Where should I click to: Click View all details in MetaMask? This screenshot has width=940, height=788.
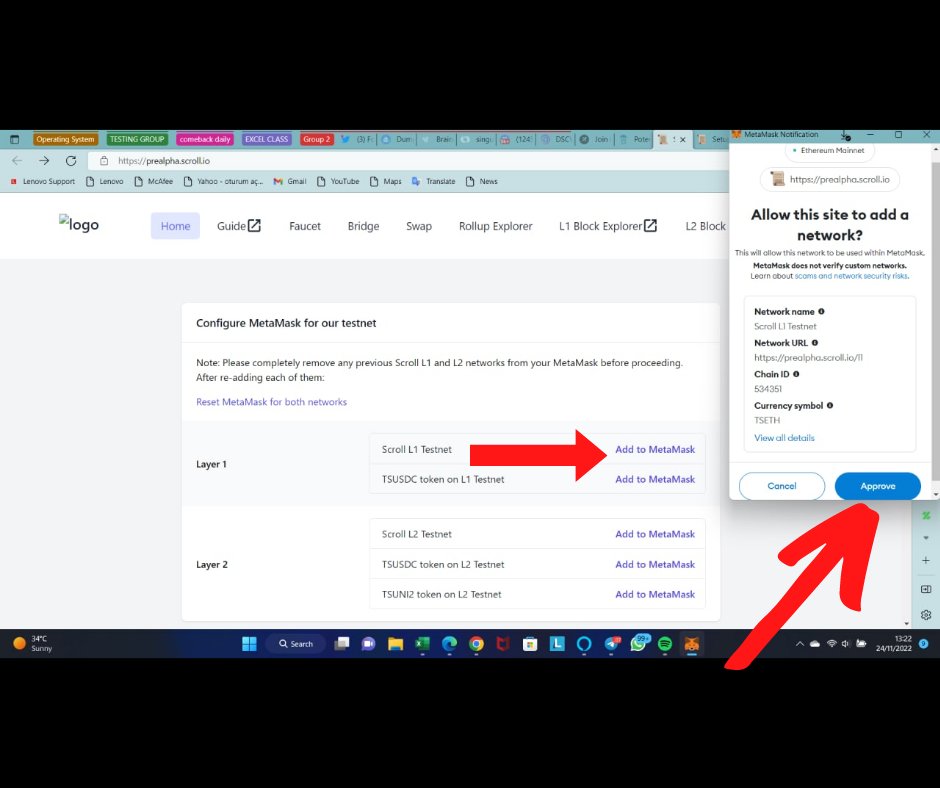tap(784, 438)
